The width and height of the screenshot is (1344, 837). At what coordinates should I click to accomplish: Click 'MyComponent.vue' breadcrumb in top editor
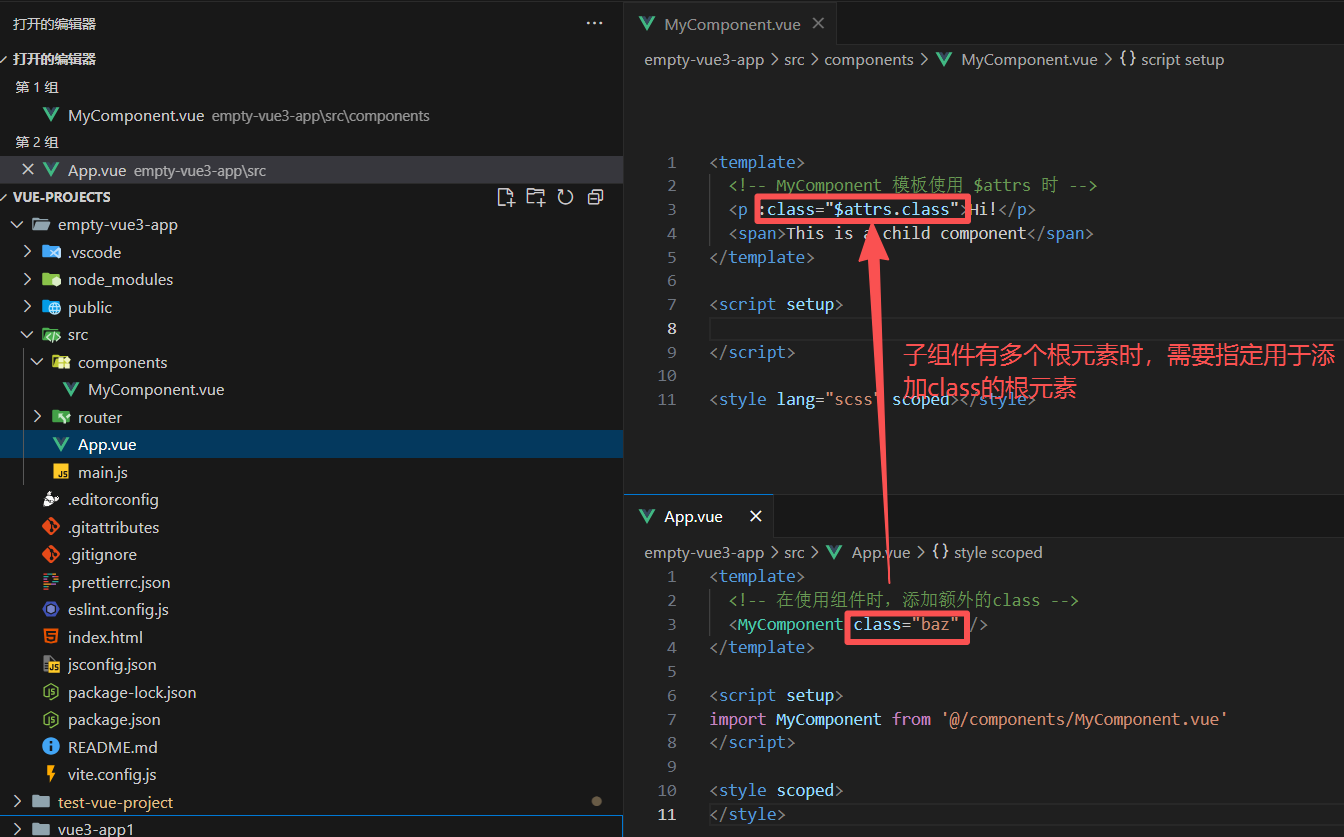(1029, 59)
